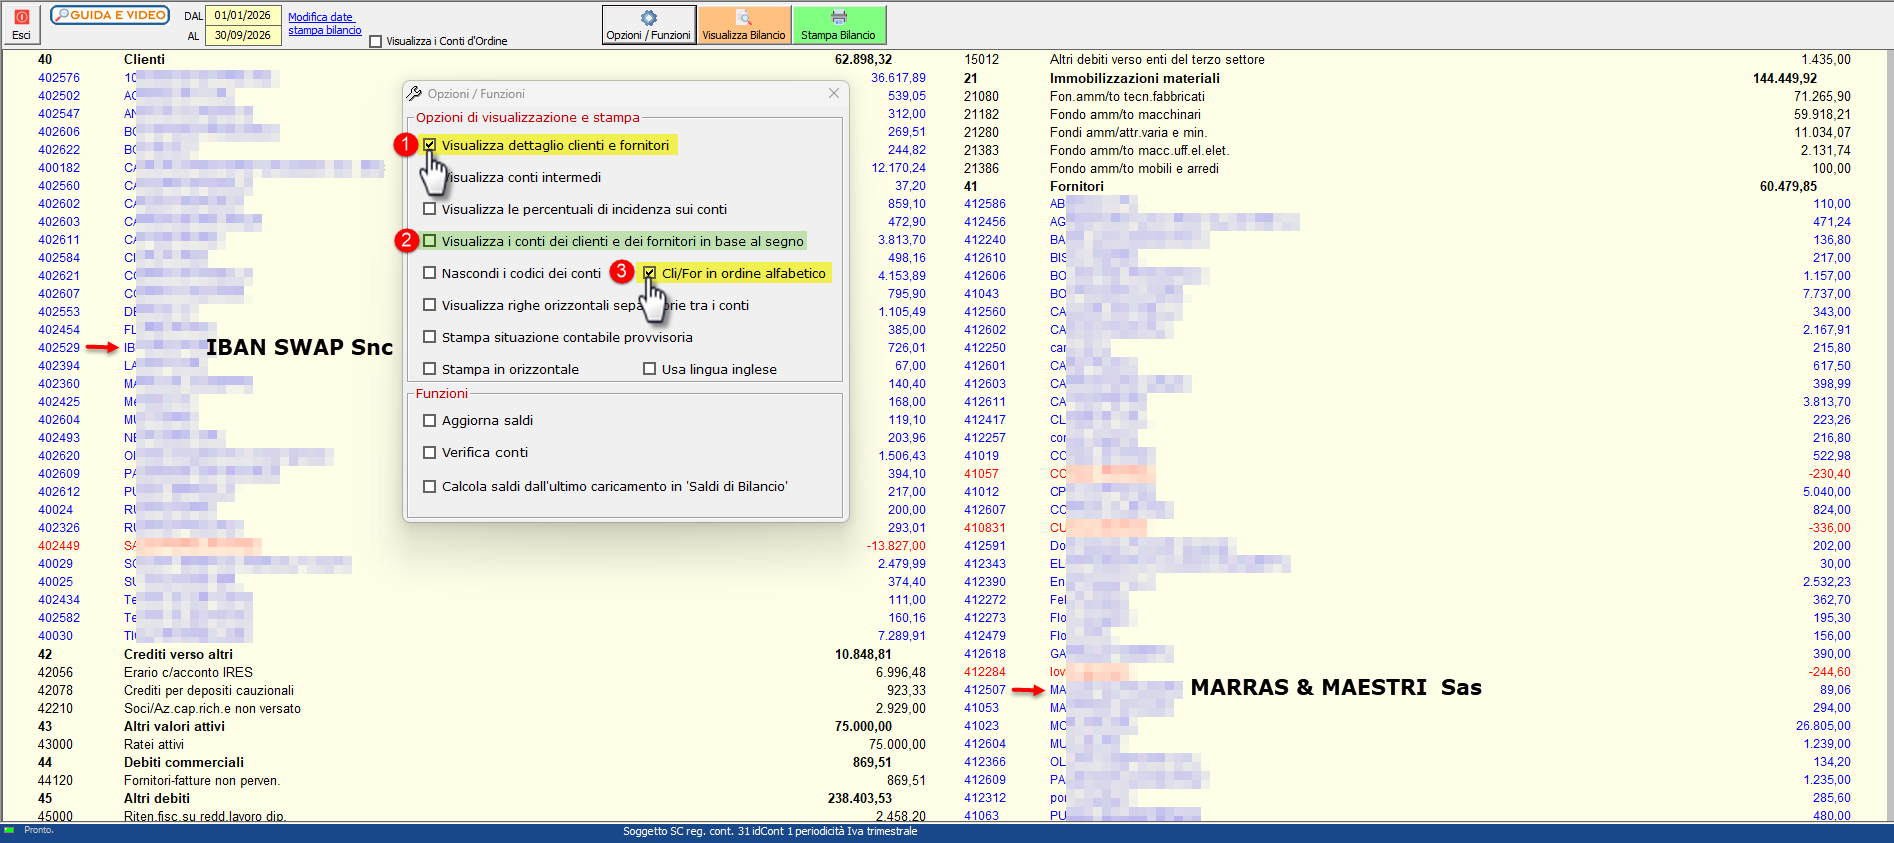The width and height of the screenshot is (1894, 843).
Task: Click Ratei attivi account row
Action: tap(154, 745)
